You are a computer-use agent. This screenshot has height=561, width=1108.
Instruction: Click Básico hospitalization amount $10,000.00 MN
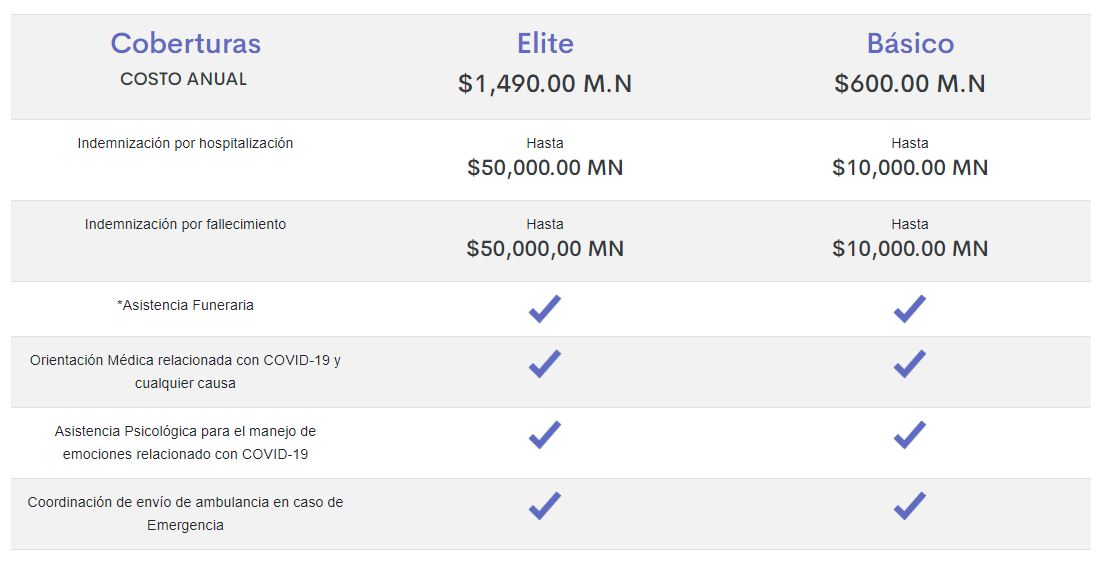pos(910,167)
